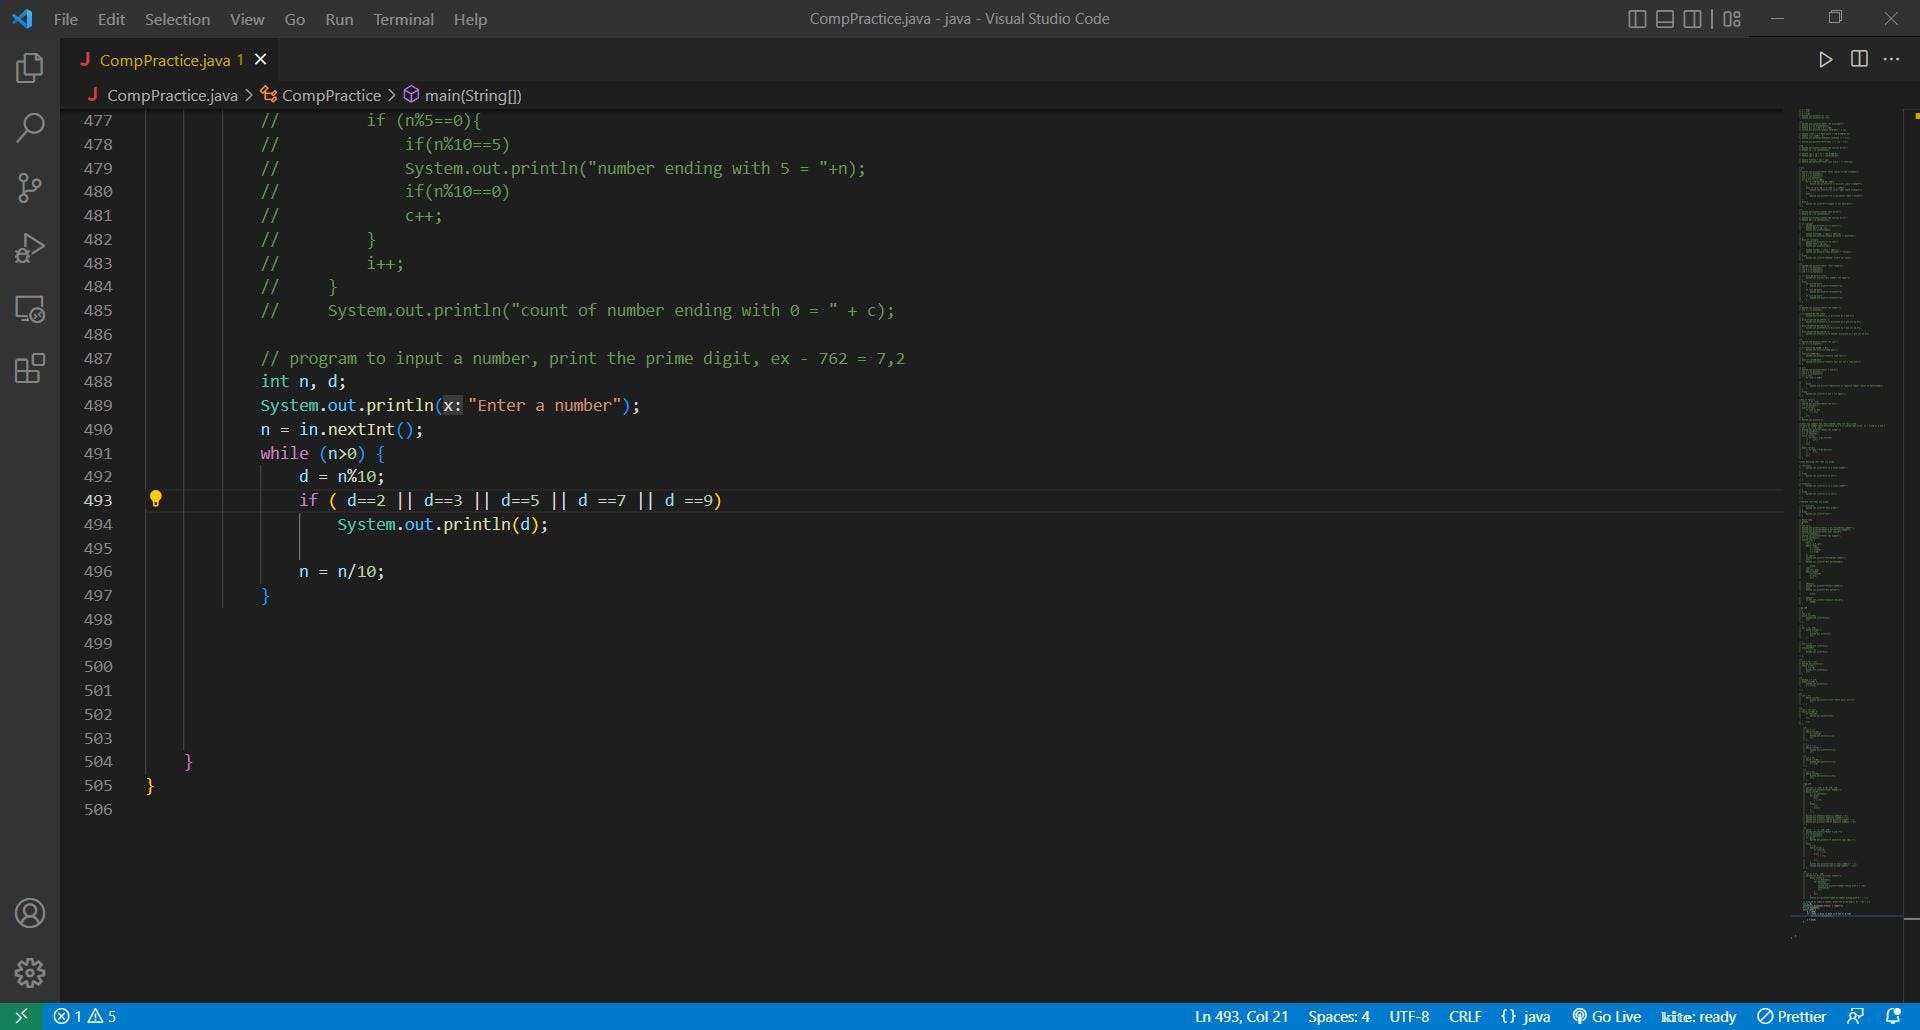The image size is (1920, 1030).
Task: Open the Manage settings gear
Action: [x=30, y=972]
